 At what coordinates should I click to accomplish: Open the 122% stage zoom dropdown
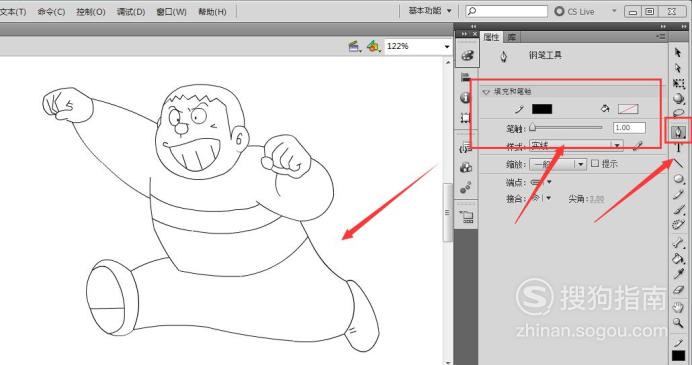pyautogui.click(x=447, y=46)
